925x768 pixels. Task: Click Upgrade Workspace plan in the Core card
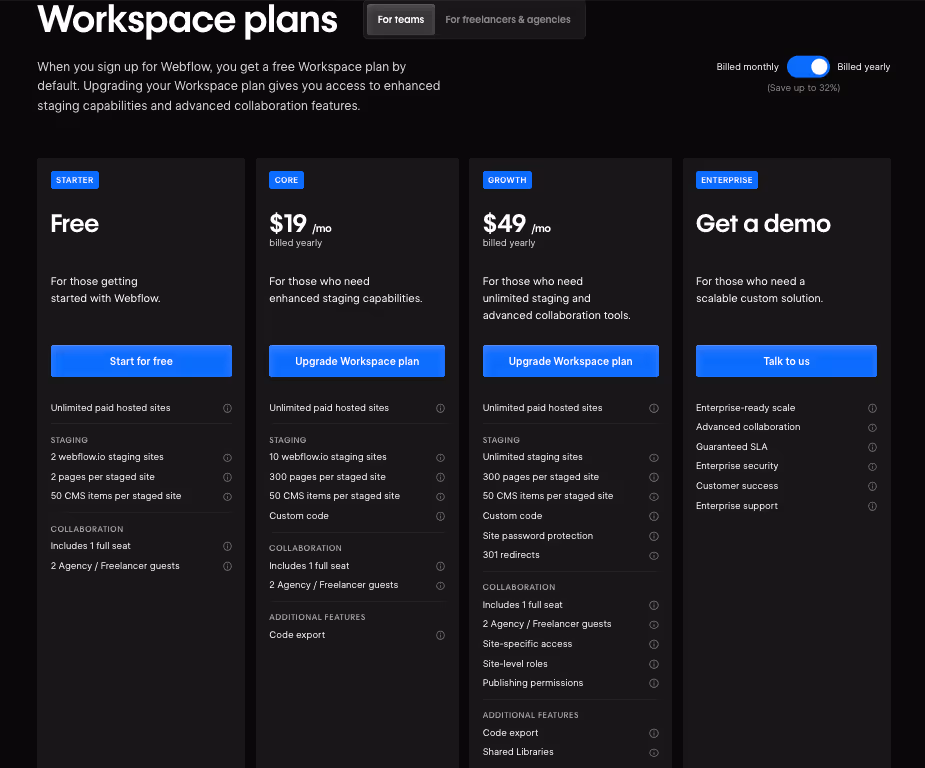[x=357, y=361]
